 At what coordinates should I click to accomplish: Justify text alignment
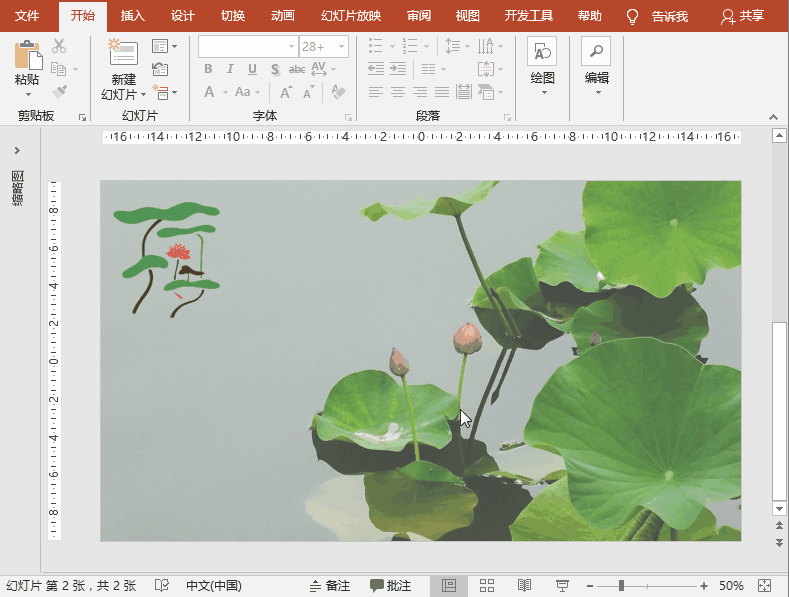[442, 92]
